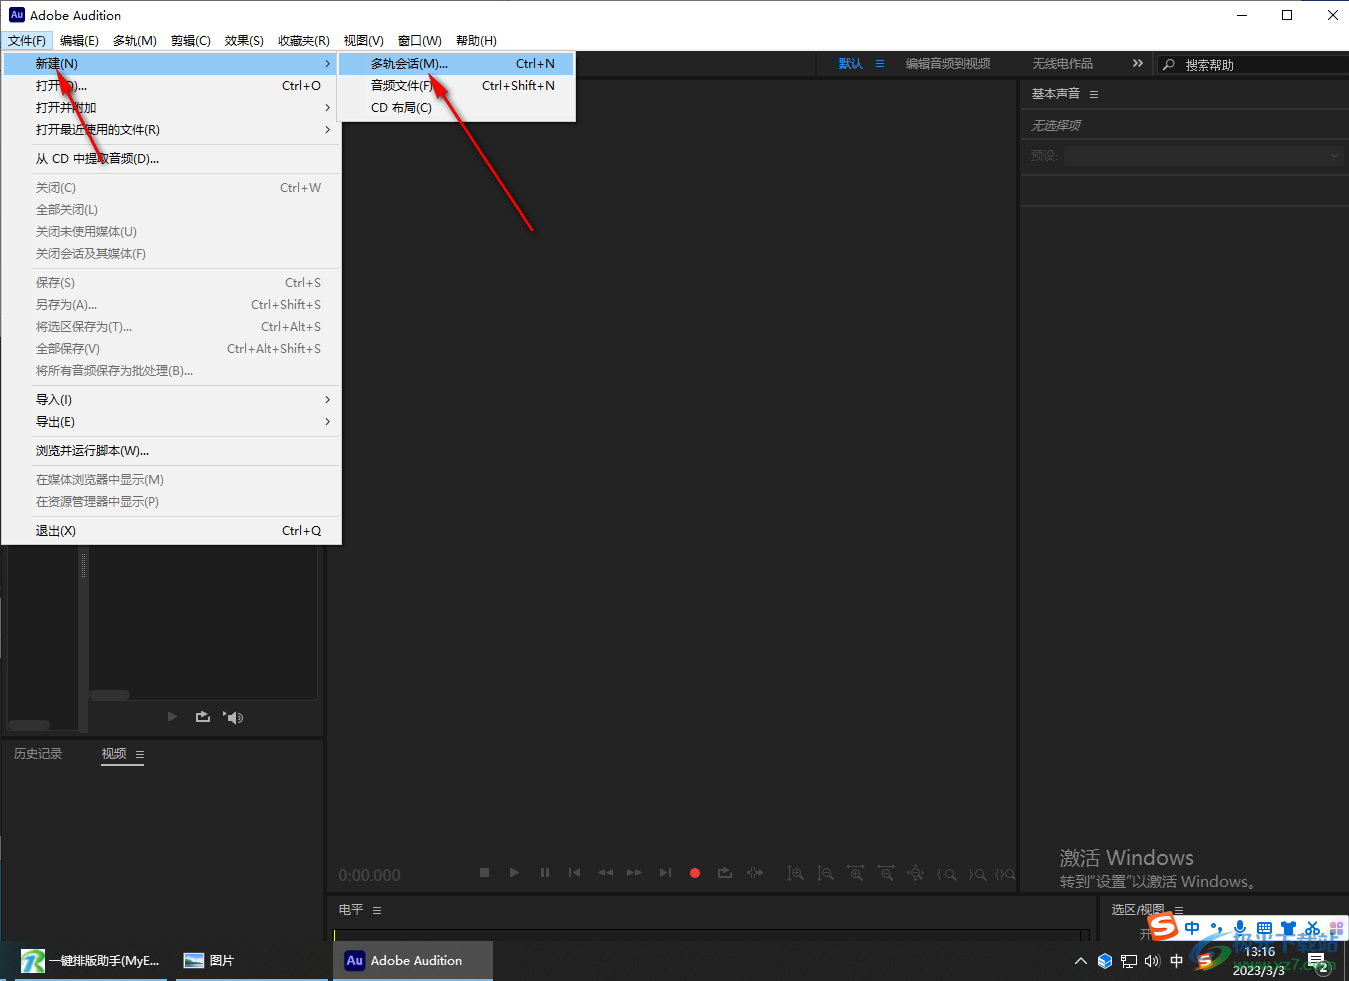
Task: Click the fast forward transport icon
Action: (634, 873)
